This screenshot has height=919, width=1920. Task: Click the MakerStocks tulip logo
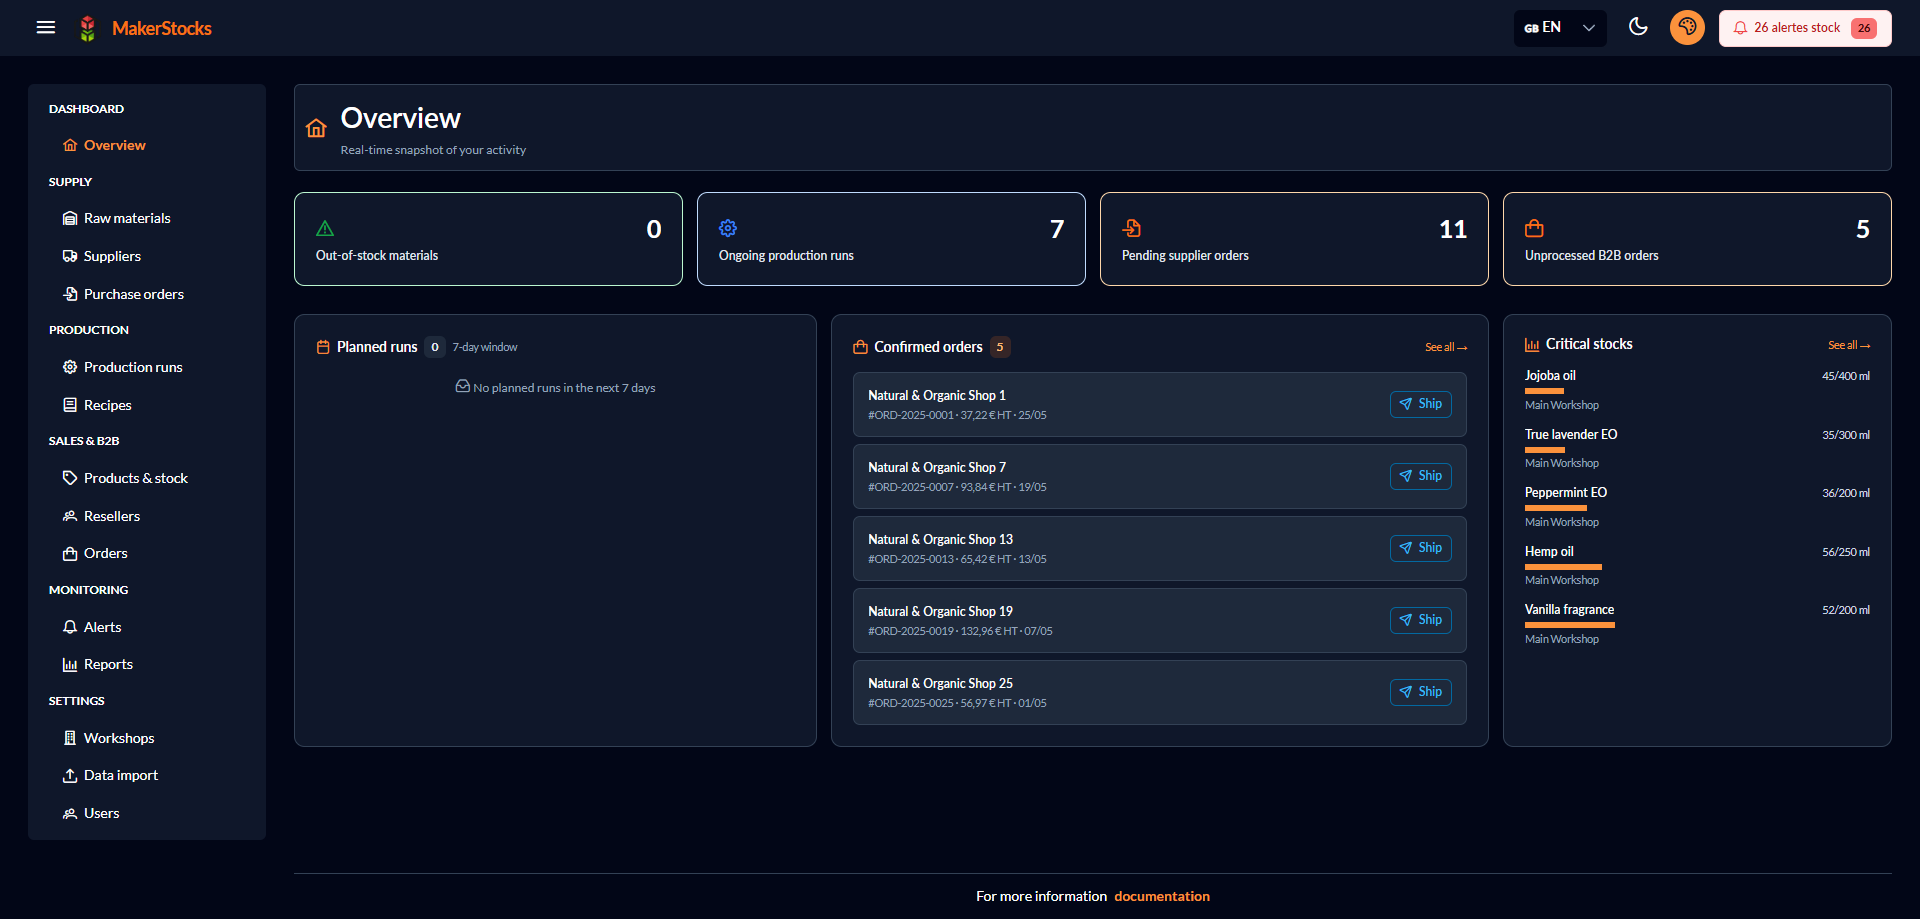[88, 28]
